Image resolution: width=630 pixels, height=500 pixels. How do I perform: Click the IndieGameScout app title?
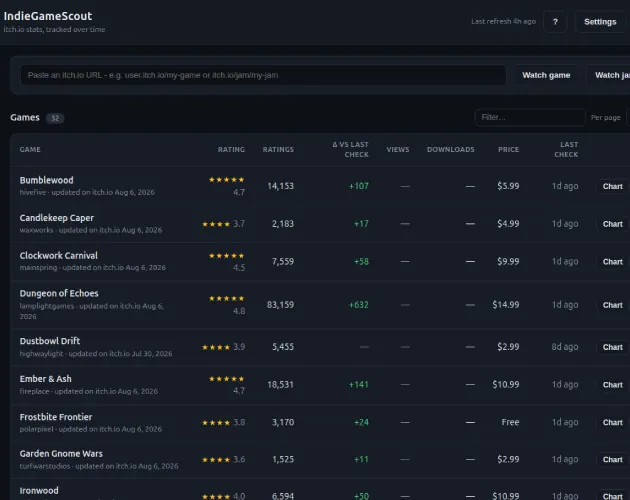pyautogui.click(x=48, y=16)
